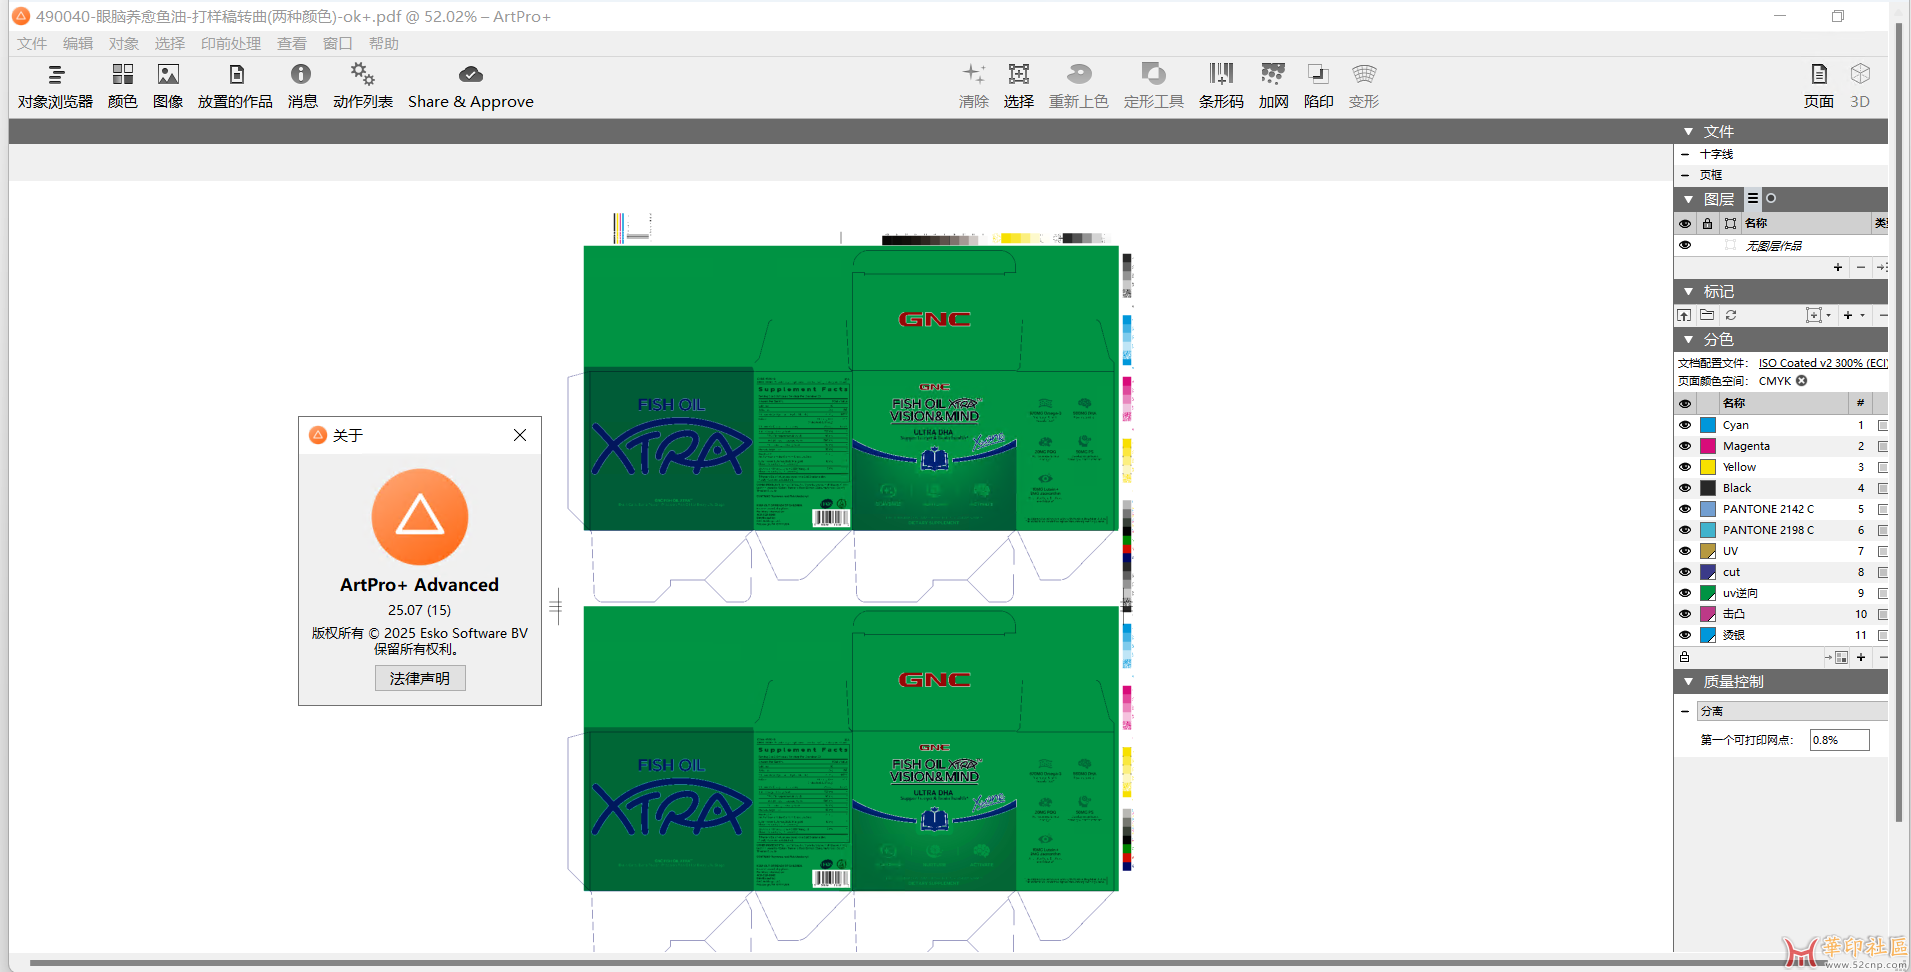Hide the Magenta separation
The width and height of the screenshot is (1911, 972).
pyautogui.click(x=1685, y=446)
